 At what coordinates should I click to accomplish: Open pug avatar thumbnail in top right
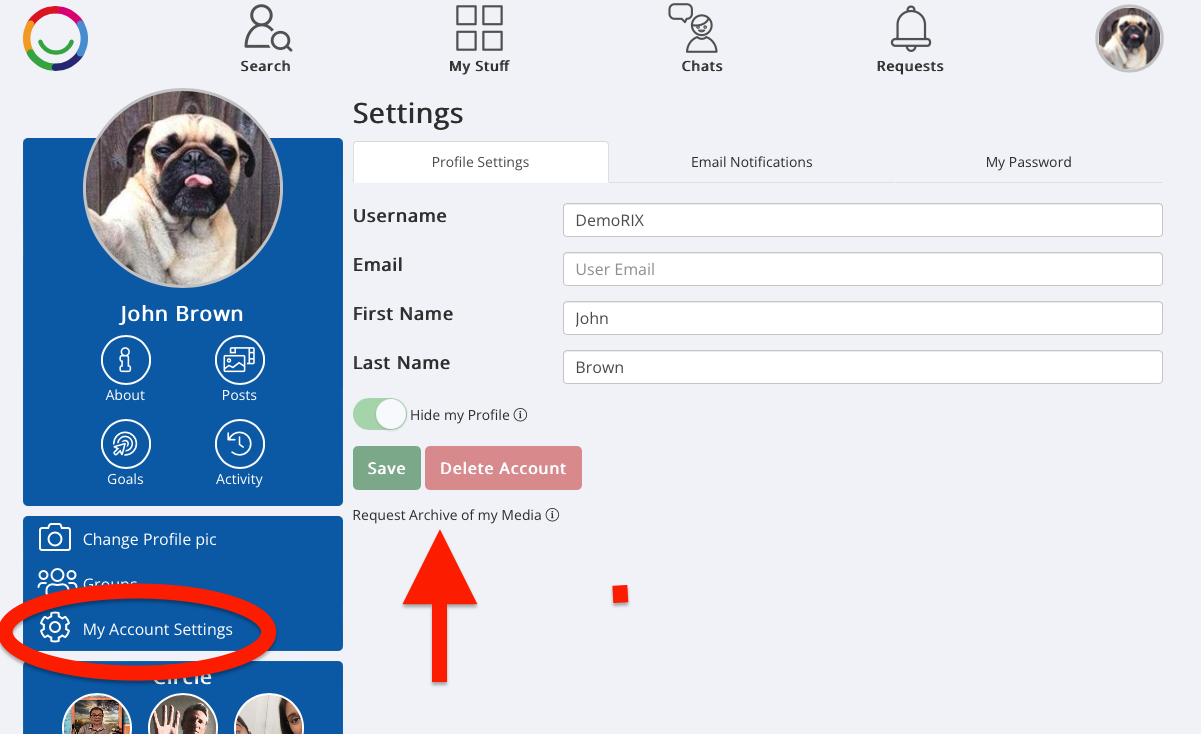tap(1130, 39)
